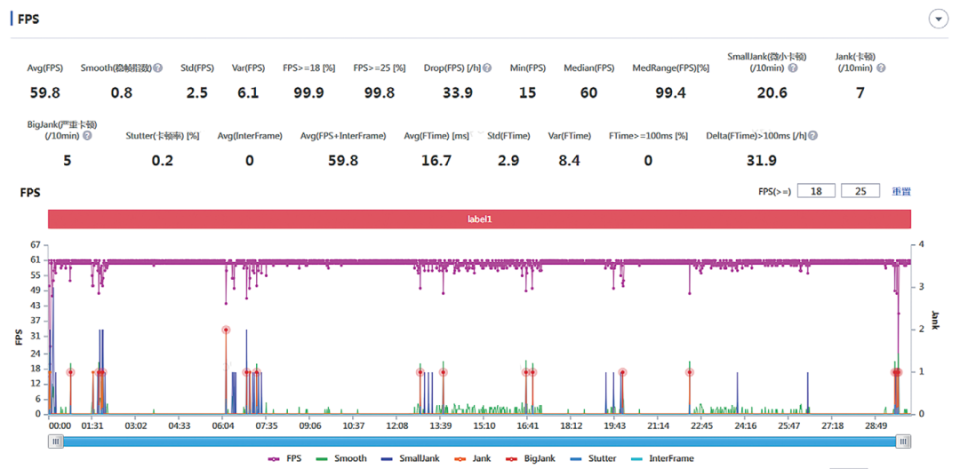The height and width of the screenshot is (469, 960).
Task: Click the Var(FPS) value 6.1
Action: point(248,93)
